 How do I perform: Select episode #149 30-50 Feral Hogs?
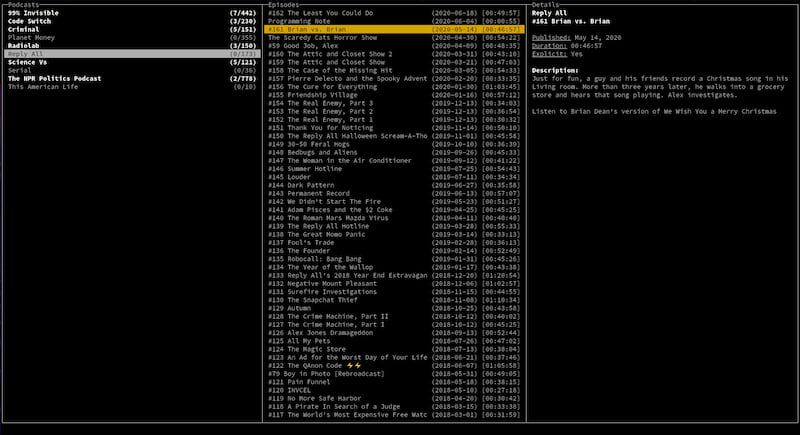coord(394,144)
